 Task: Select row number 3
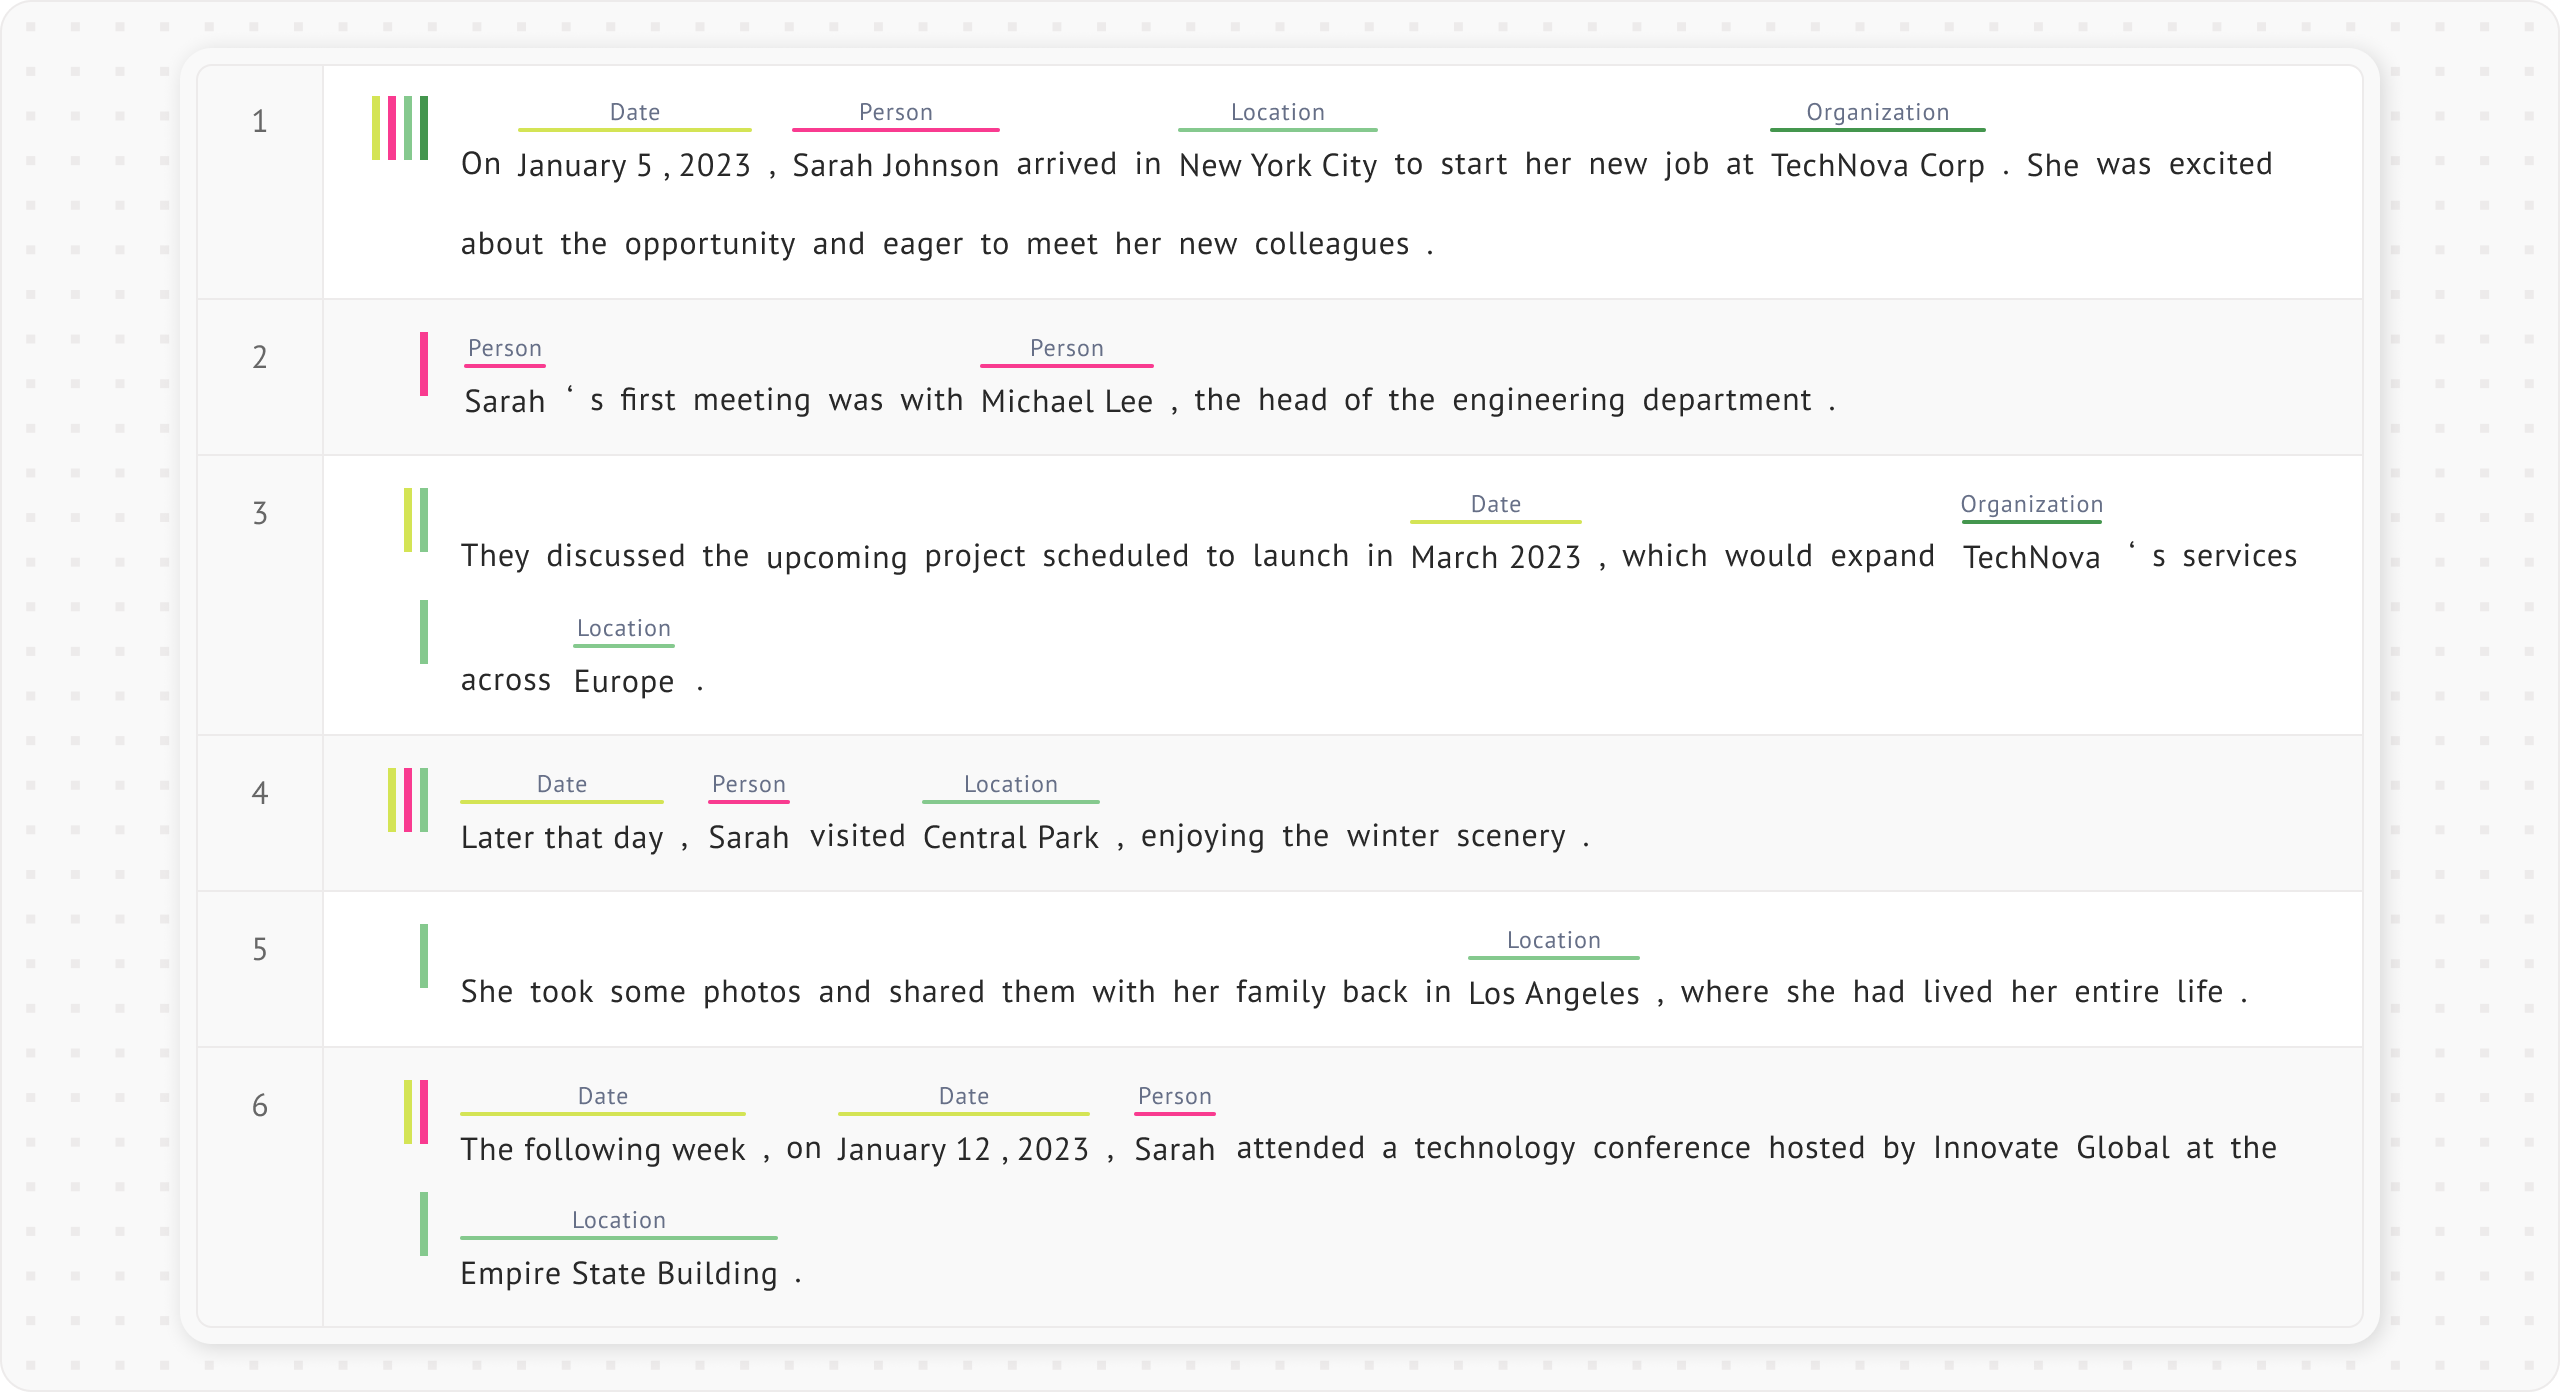(260, 513)
